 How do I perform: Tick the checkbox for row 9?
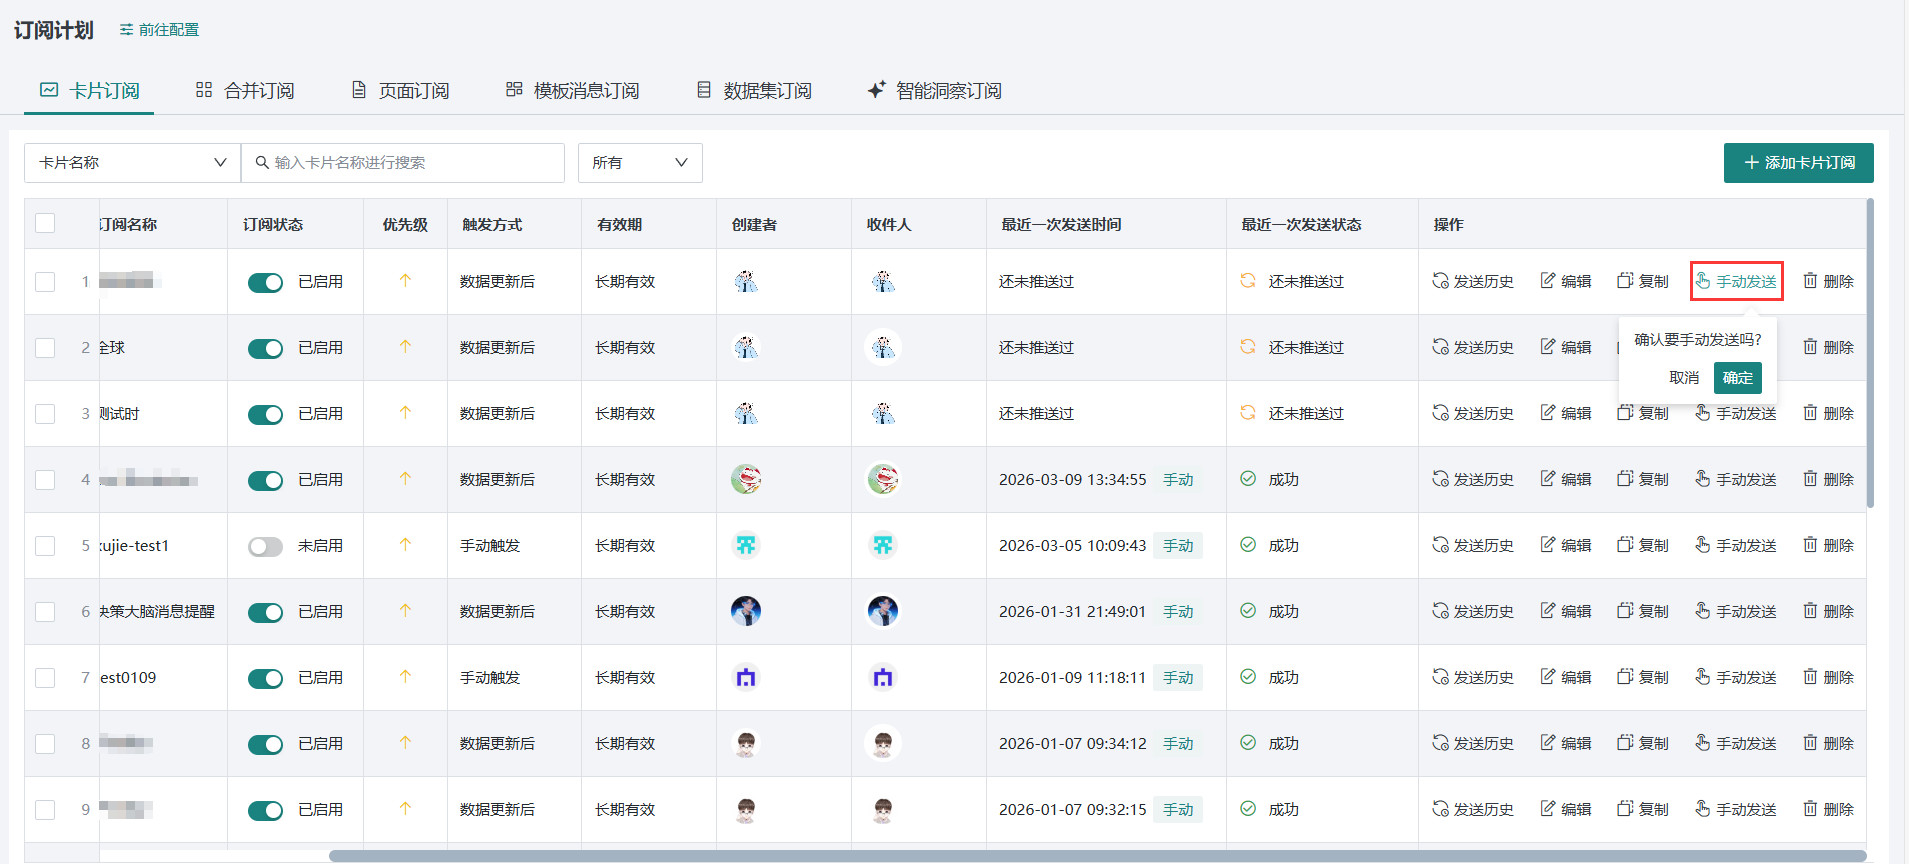pos(45,809)
